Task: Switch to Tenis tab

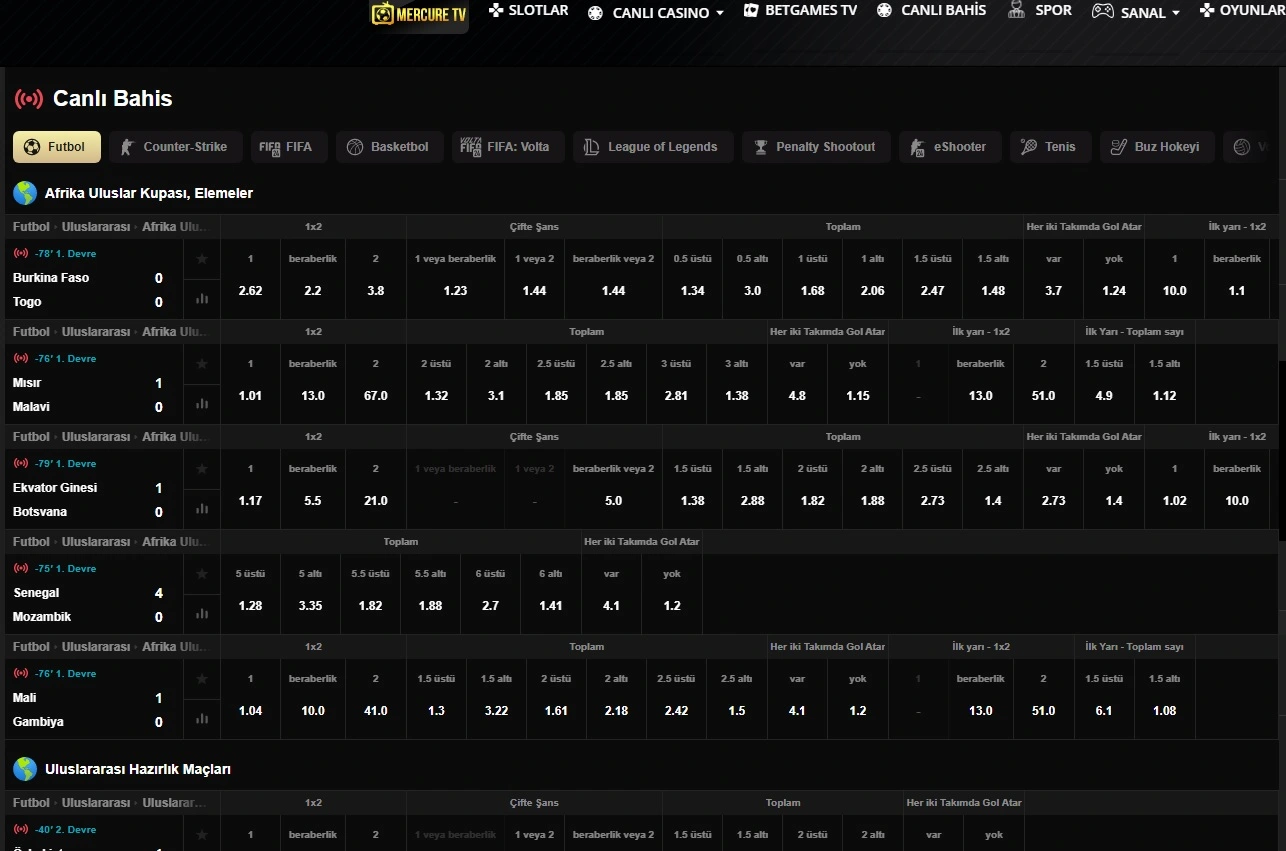Action: pos(1050,147)
